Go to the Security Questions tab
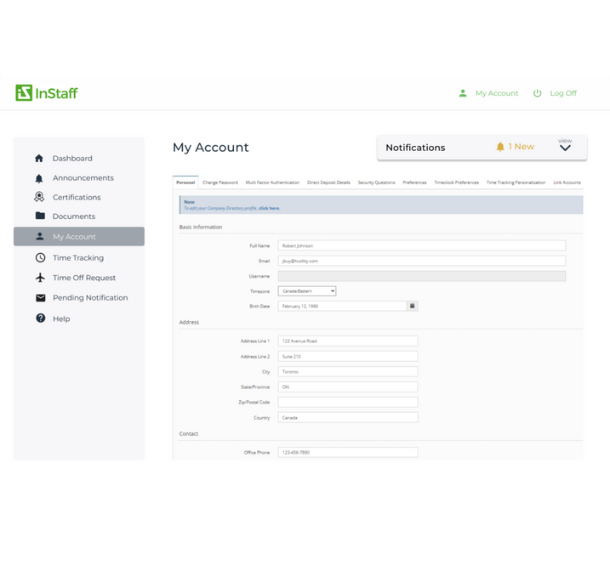This screenshot has height=582, width=610. [x=376, y=183]
